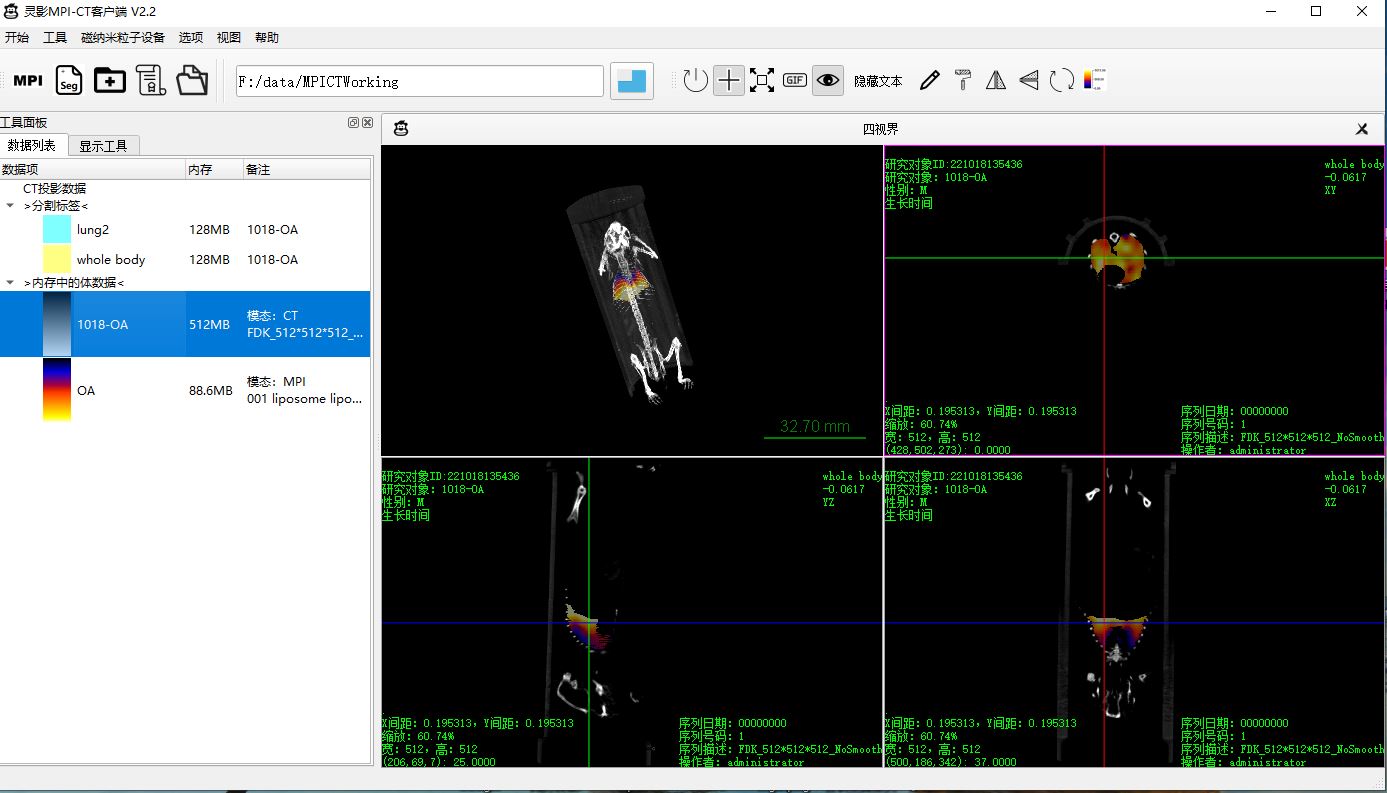This screenshot has height=793, width=1387.
Task: Select the pencil draw tool
Action: pyautogui.click(x=930, y=80)
